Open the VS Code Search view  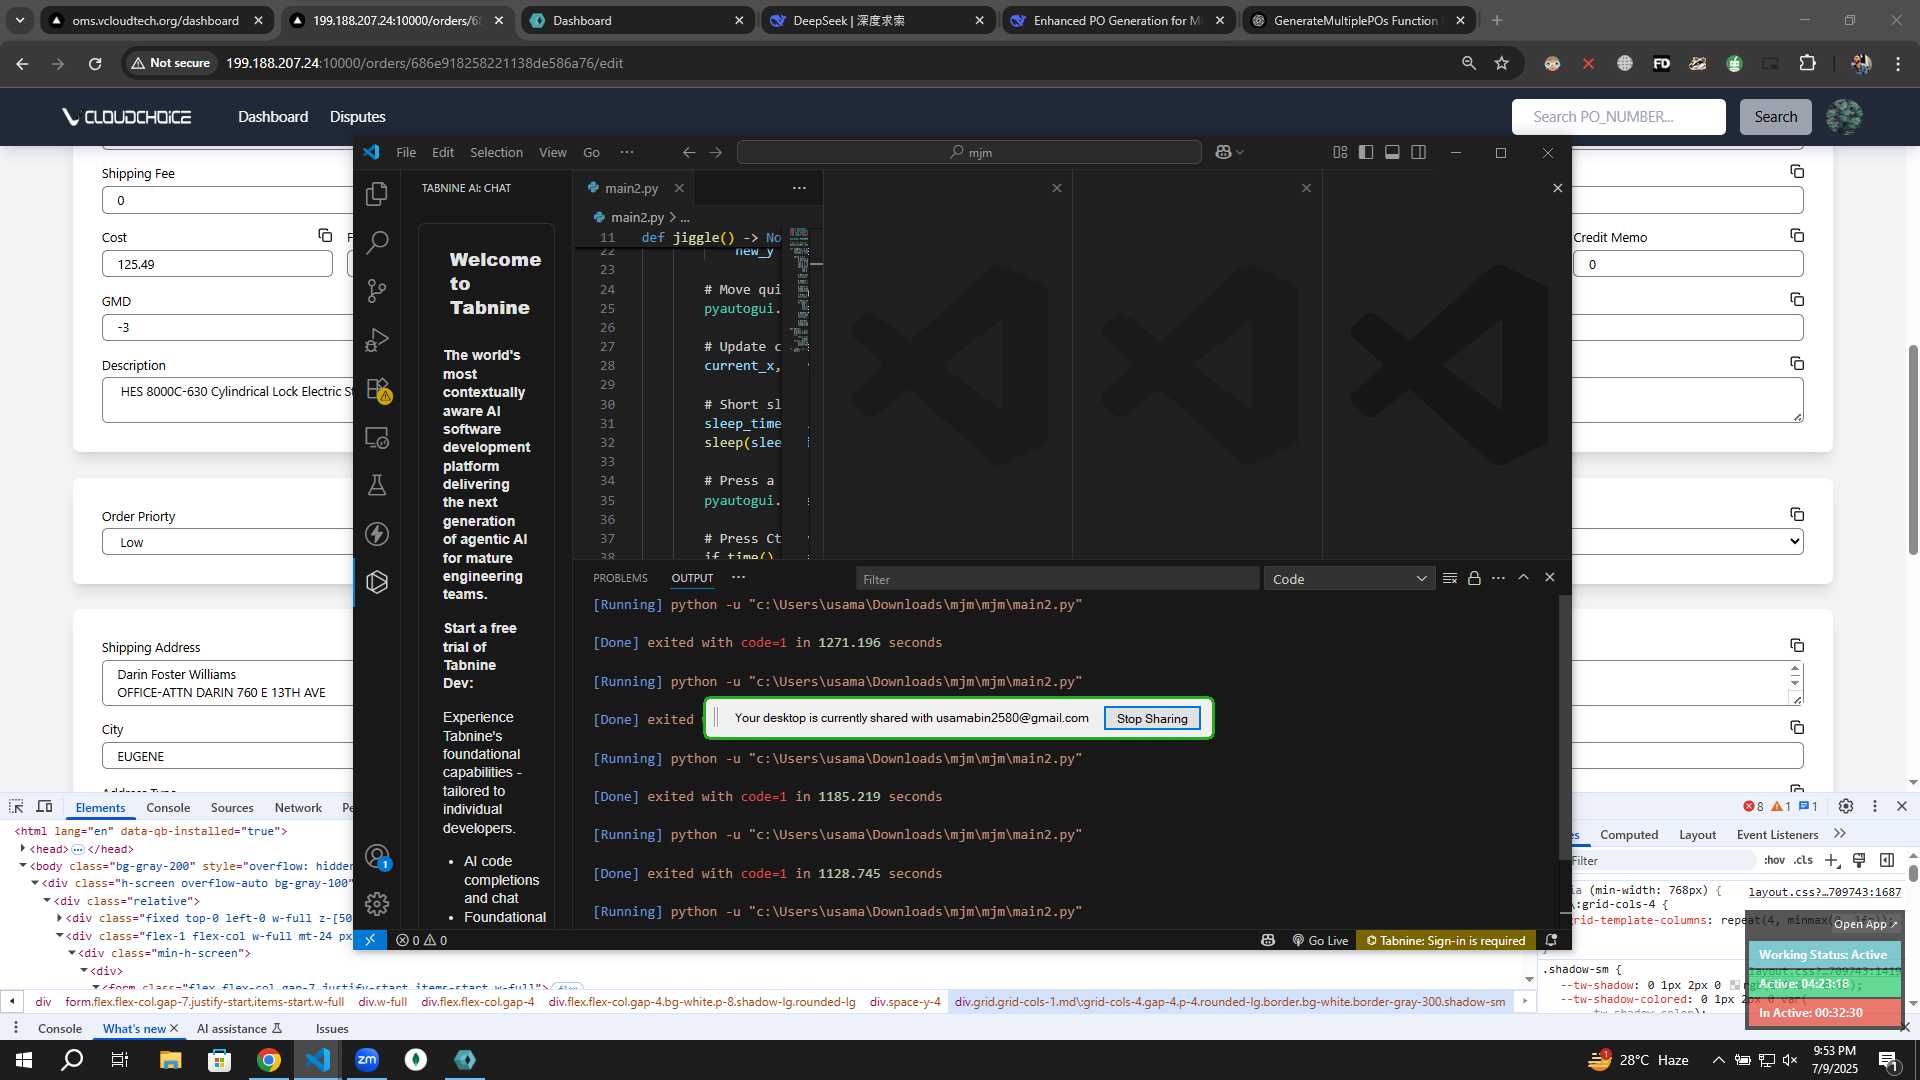[x=377, y=242]
